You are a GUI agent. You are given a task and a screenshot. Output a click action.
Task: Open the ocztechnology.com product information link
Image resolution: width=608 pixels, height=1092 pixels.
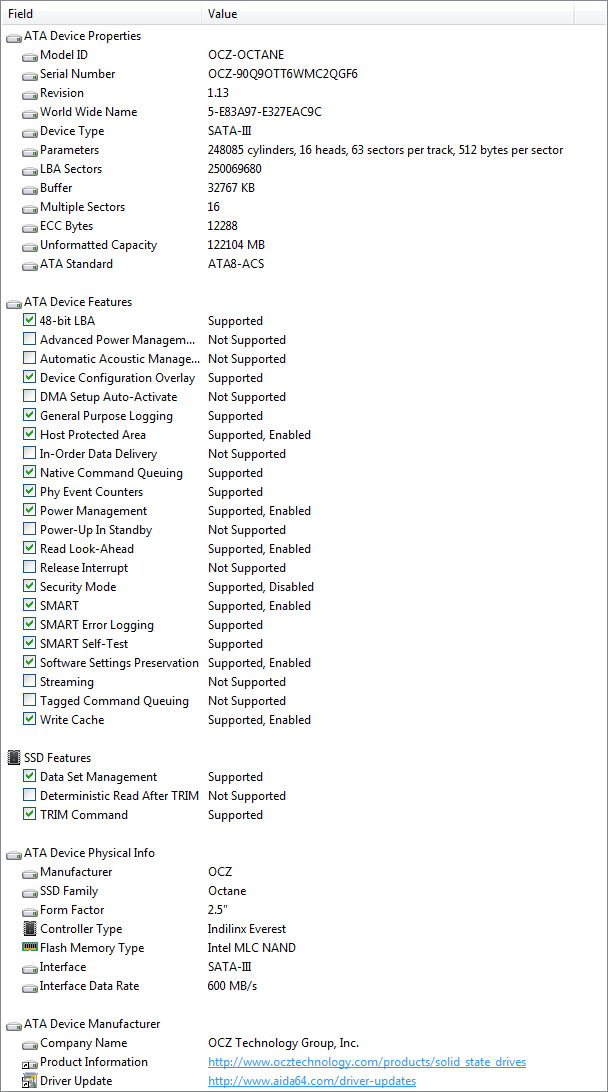367,1062
